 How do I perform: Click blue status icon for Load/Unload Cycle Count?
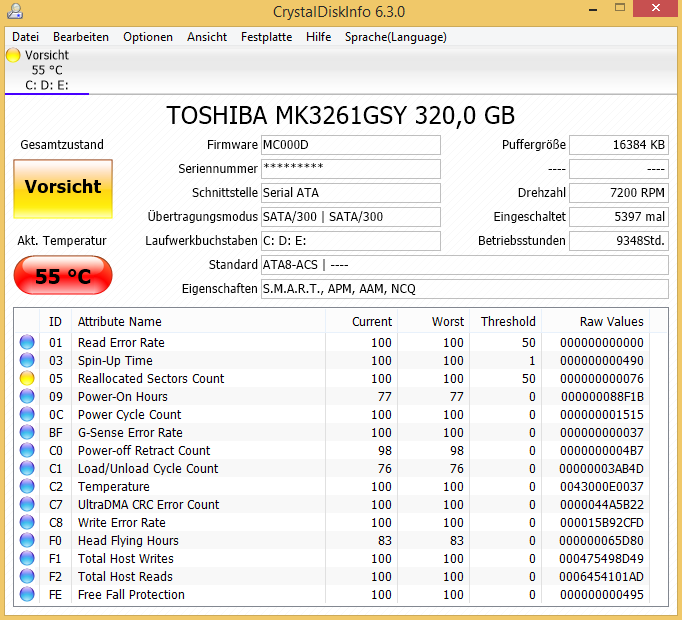pos(27,469)
